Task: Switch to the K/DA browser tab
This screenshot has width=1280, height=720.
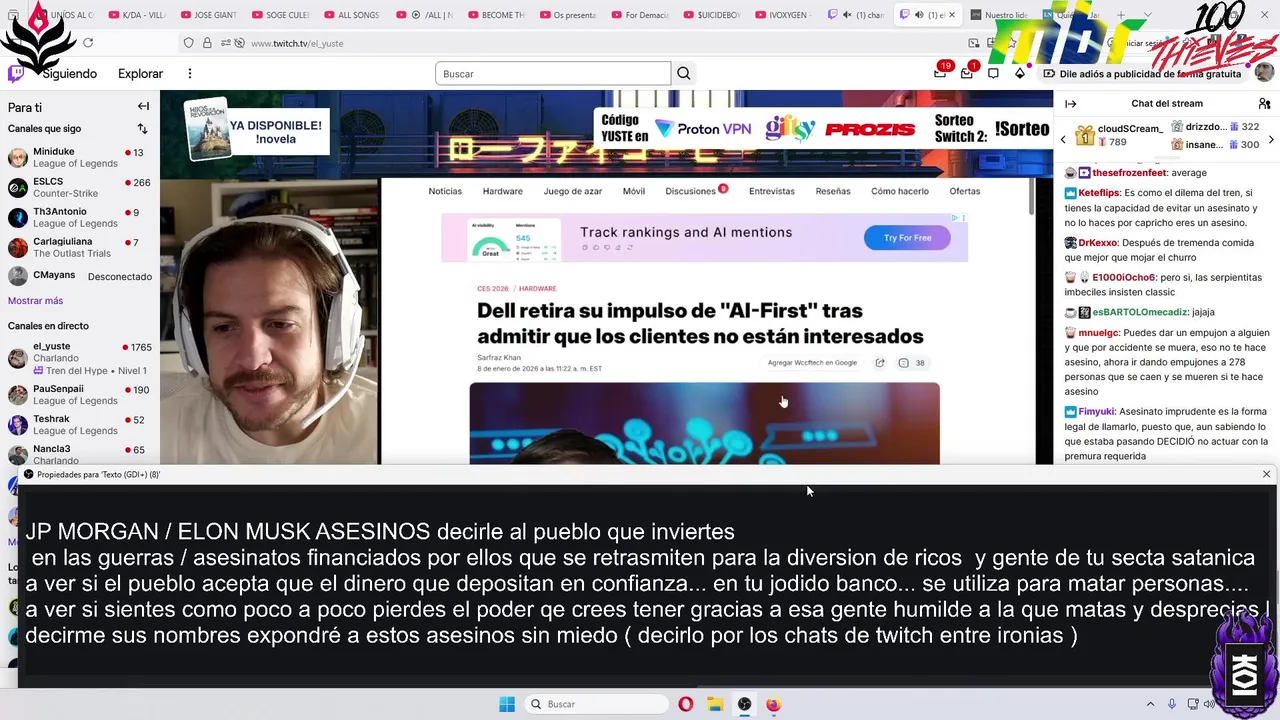Action: coord(136,15)
